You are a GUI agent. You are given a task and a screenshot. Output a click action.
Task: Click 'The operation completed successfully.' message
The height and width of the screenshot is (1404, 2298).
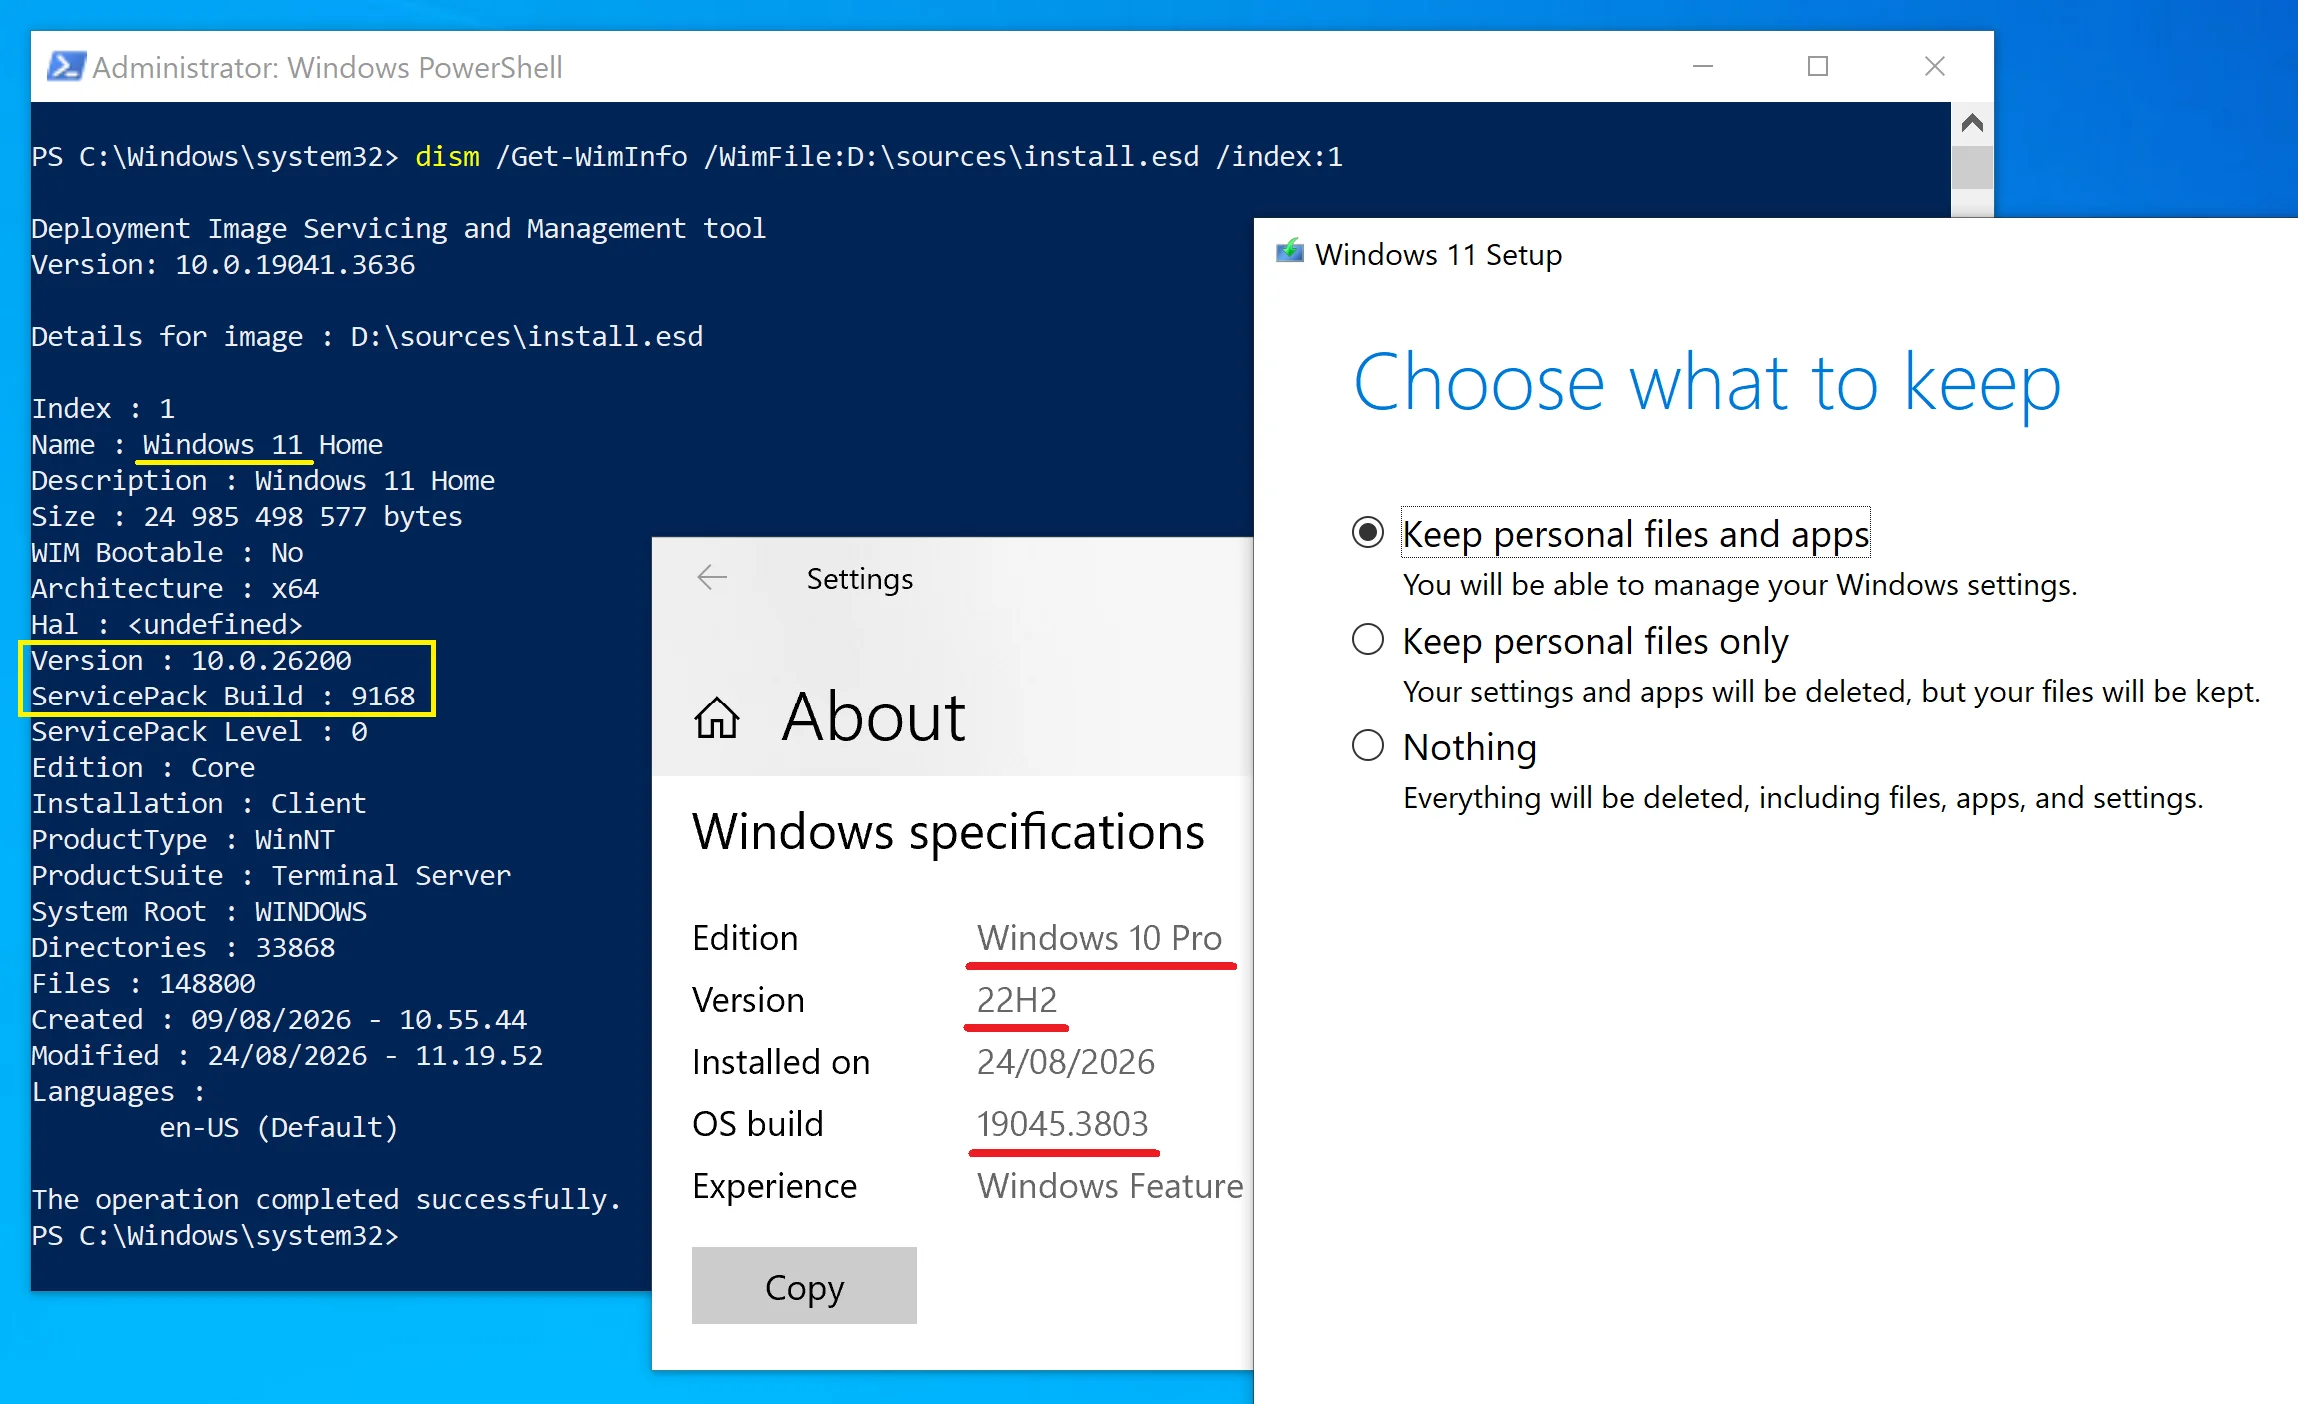(326, 1200)
